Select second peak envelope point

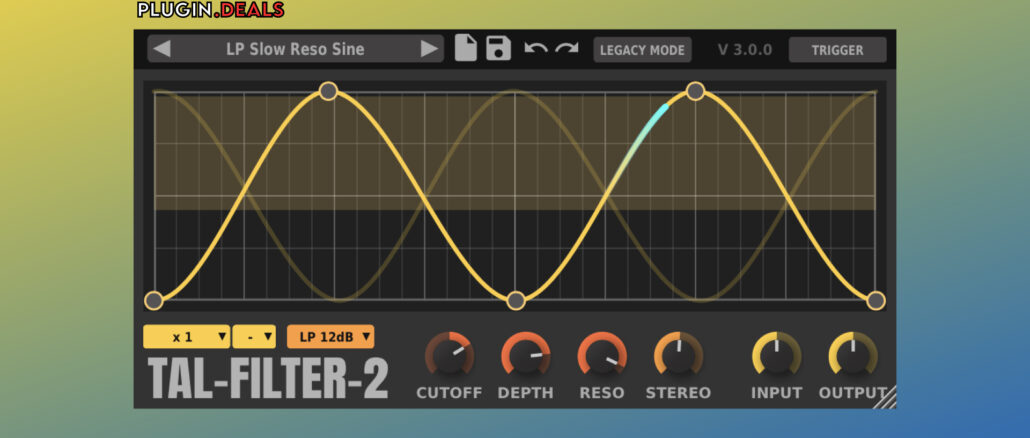click(695, 91)
